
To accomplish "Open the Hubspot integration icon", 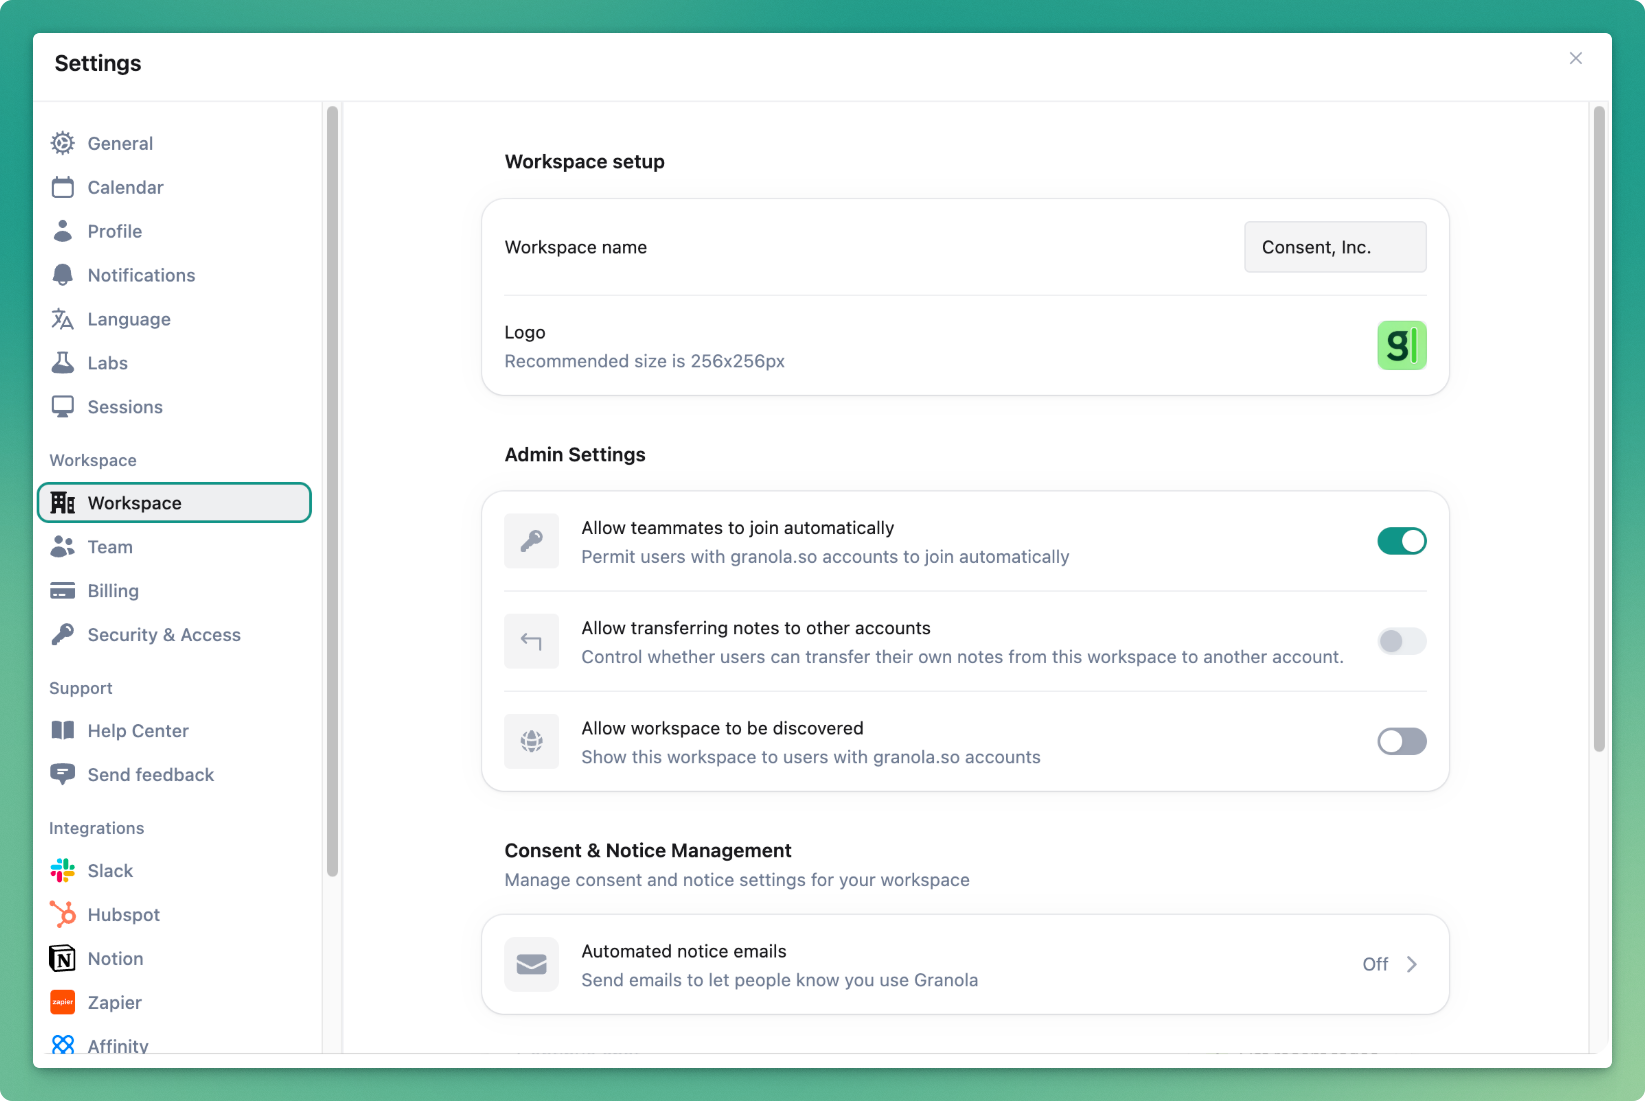I will coord(62,915).
